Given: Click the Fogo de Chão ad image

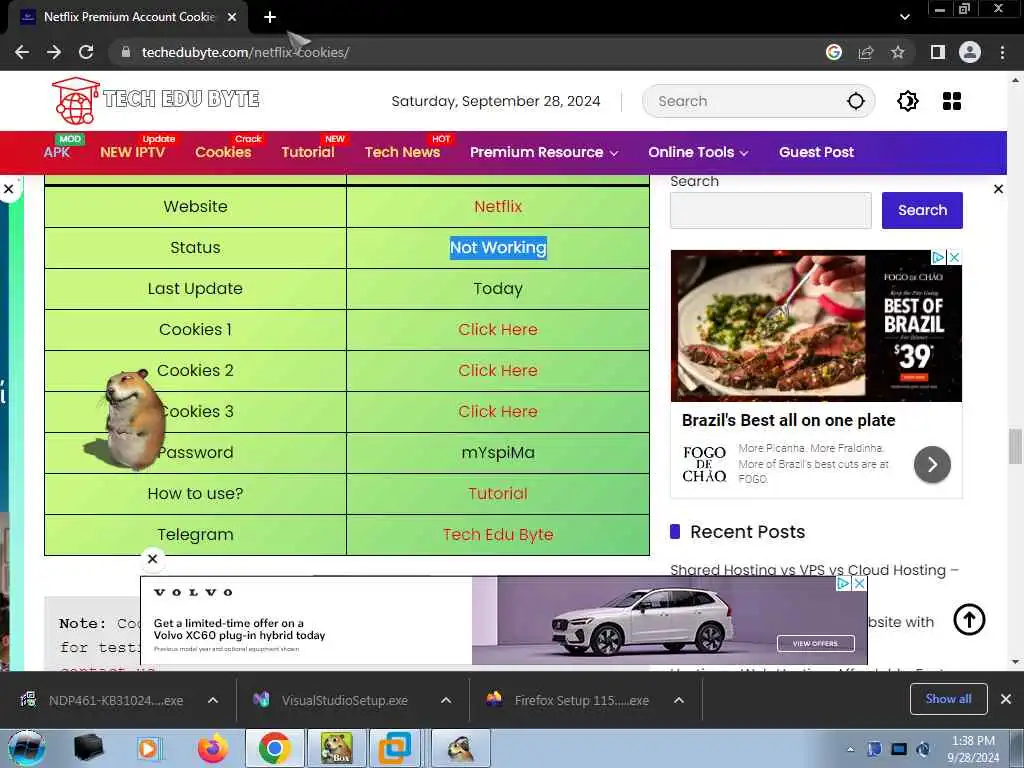Looking at the screenshot, I should 816,326.
